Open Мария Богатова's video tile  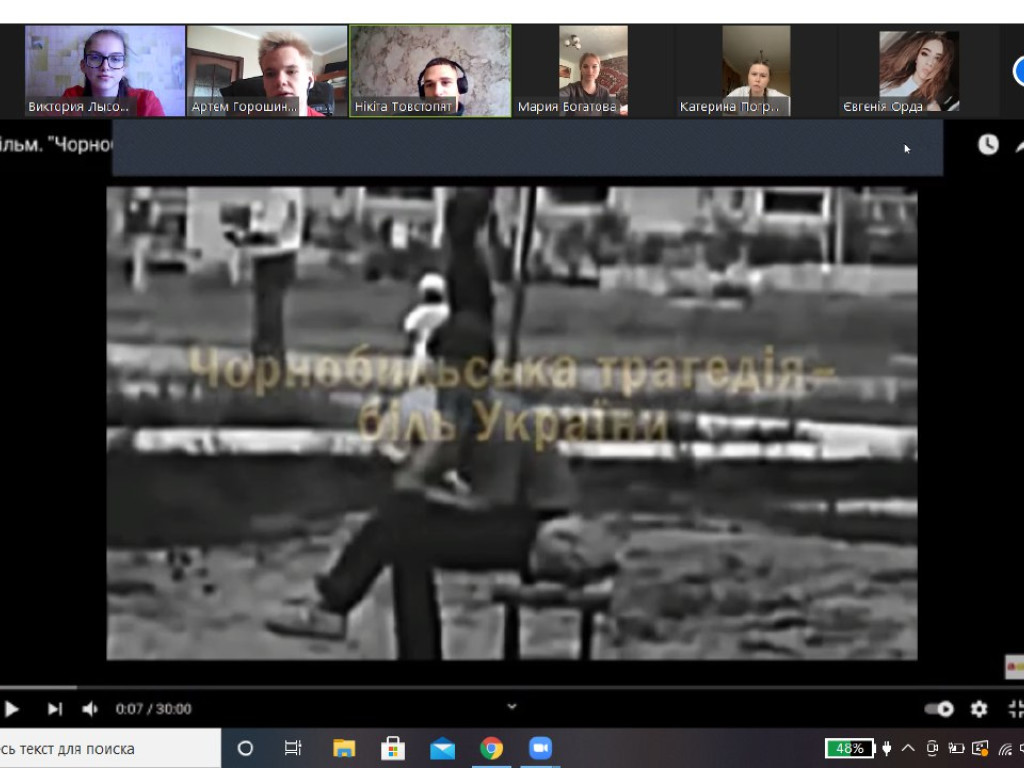coord(592,71)
